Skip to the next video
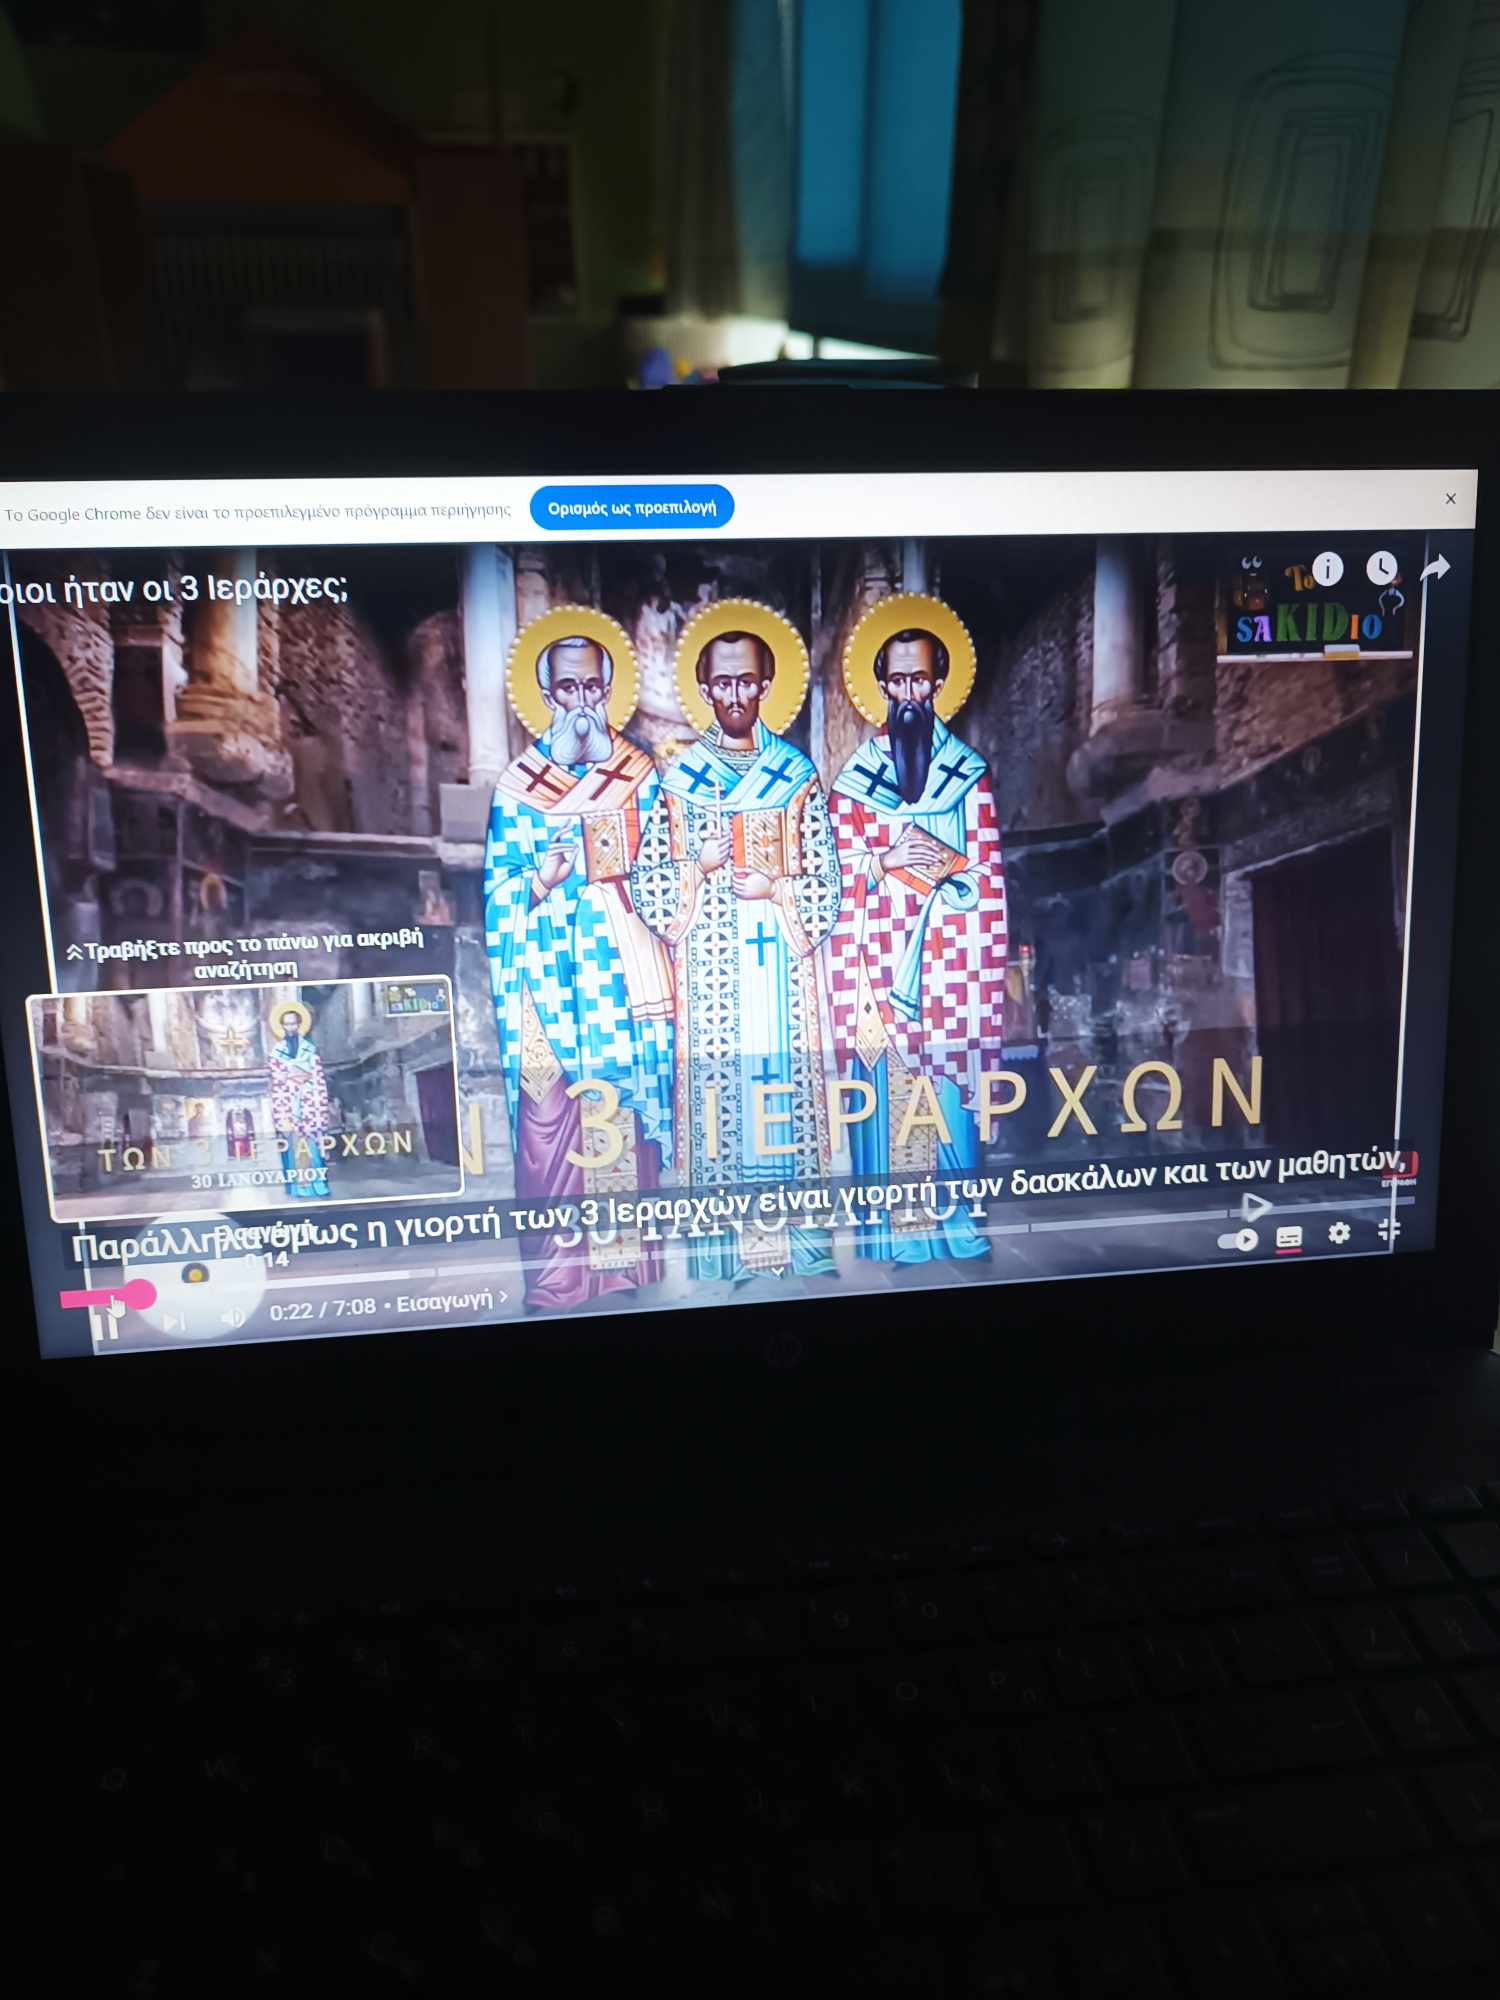Image resolution: width=1500 pixels, height=2000 pixels. coord(173,1322)
